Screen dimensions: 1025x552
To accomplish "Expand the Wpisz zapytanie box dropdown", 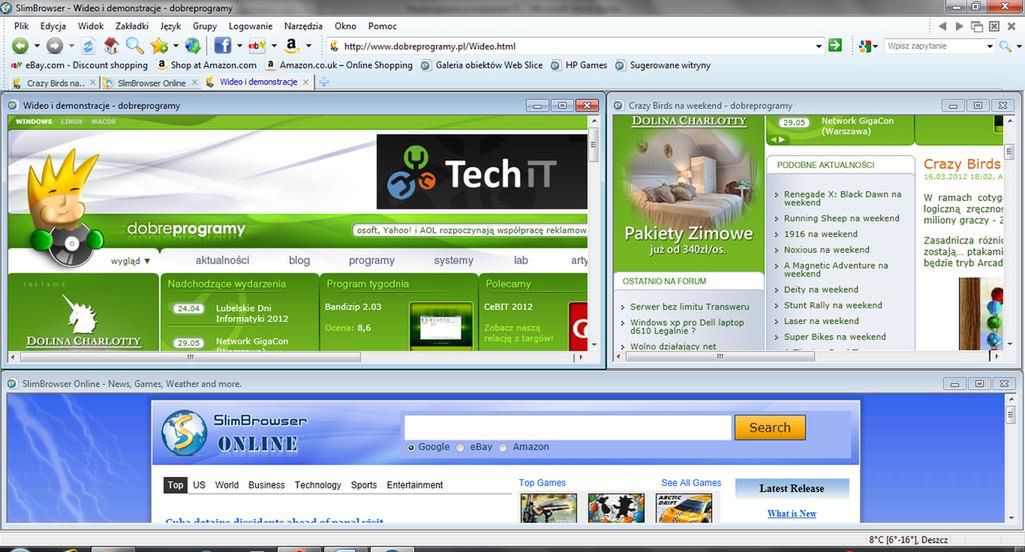I will (990, 46).
